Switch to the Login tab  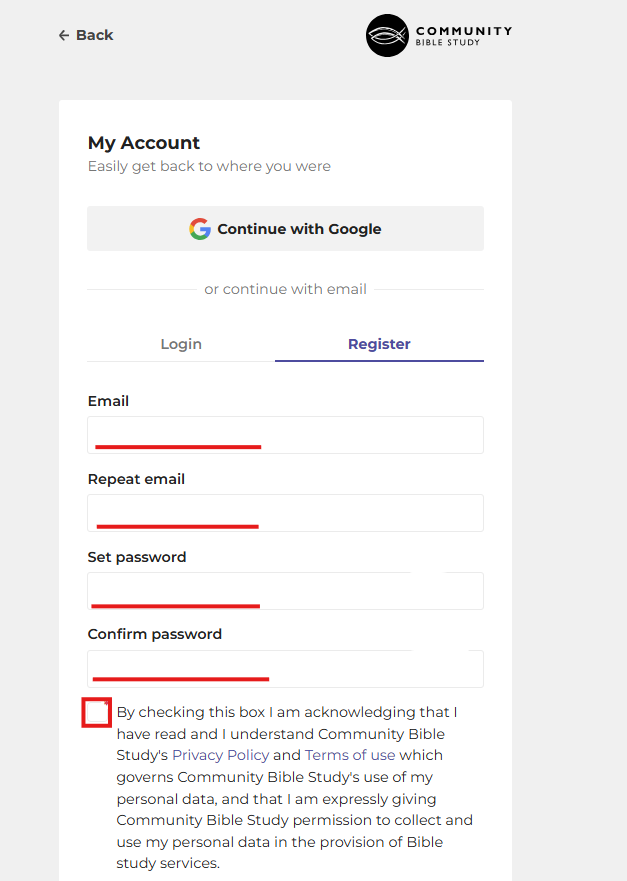[x=181, y=344]
